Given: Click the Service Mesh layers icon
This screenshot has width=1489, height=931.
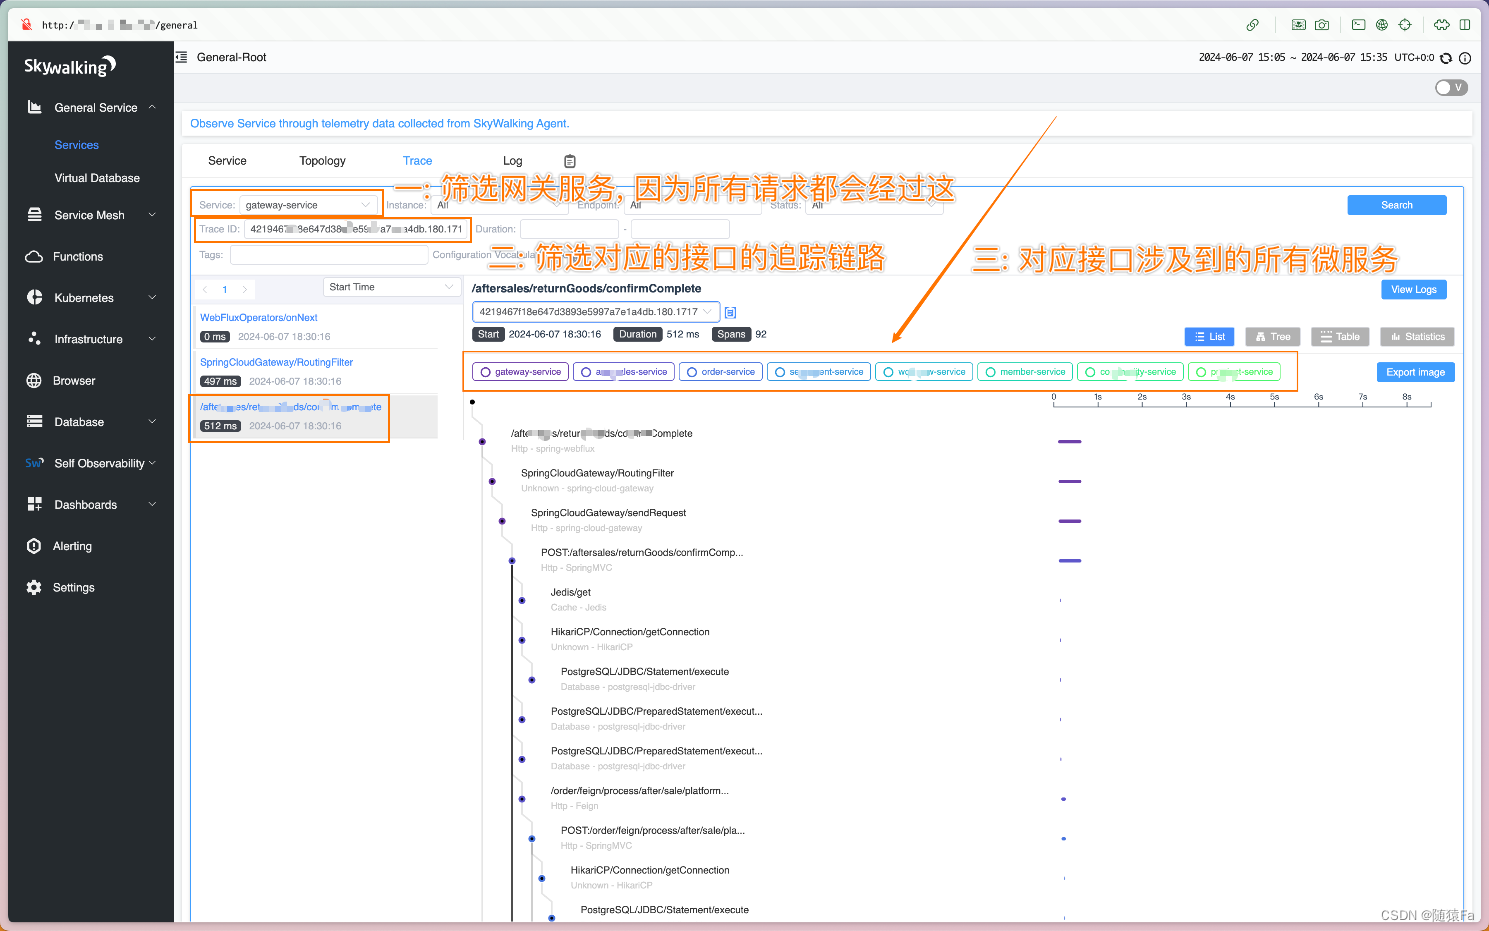Looking at the screenshot, I should (x=34, y=215).
